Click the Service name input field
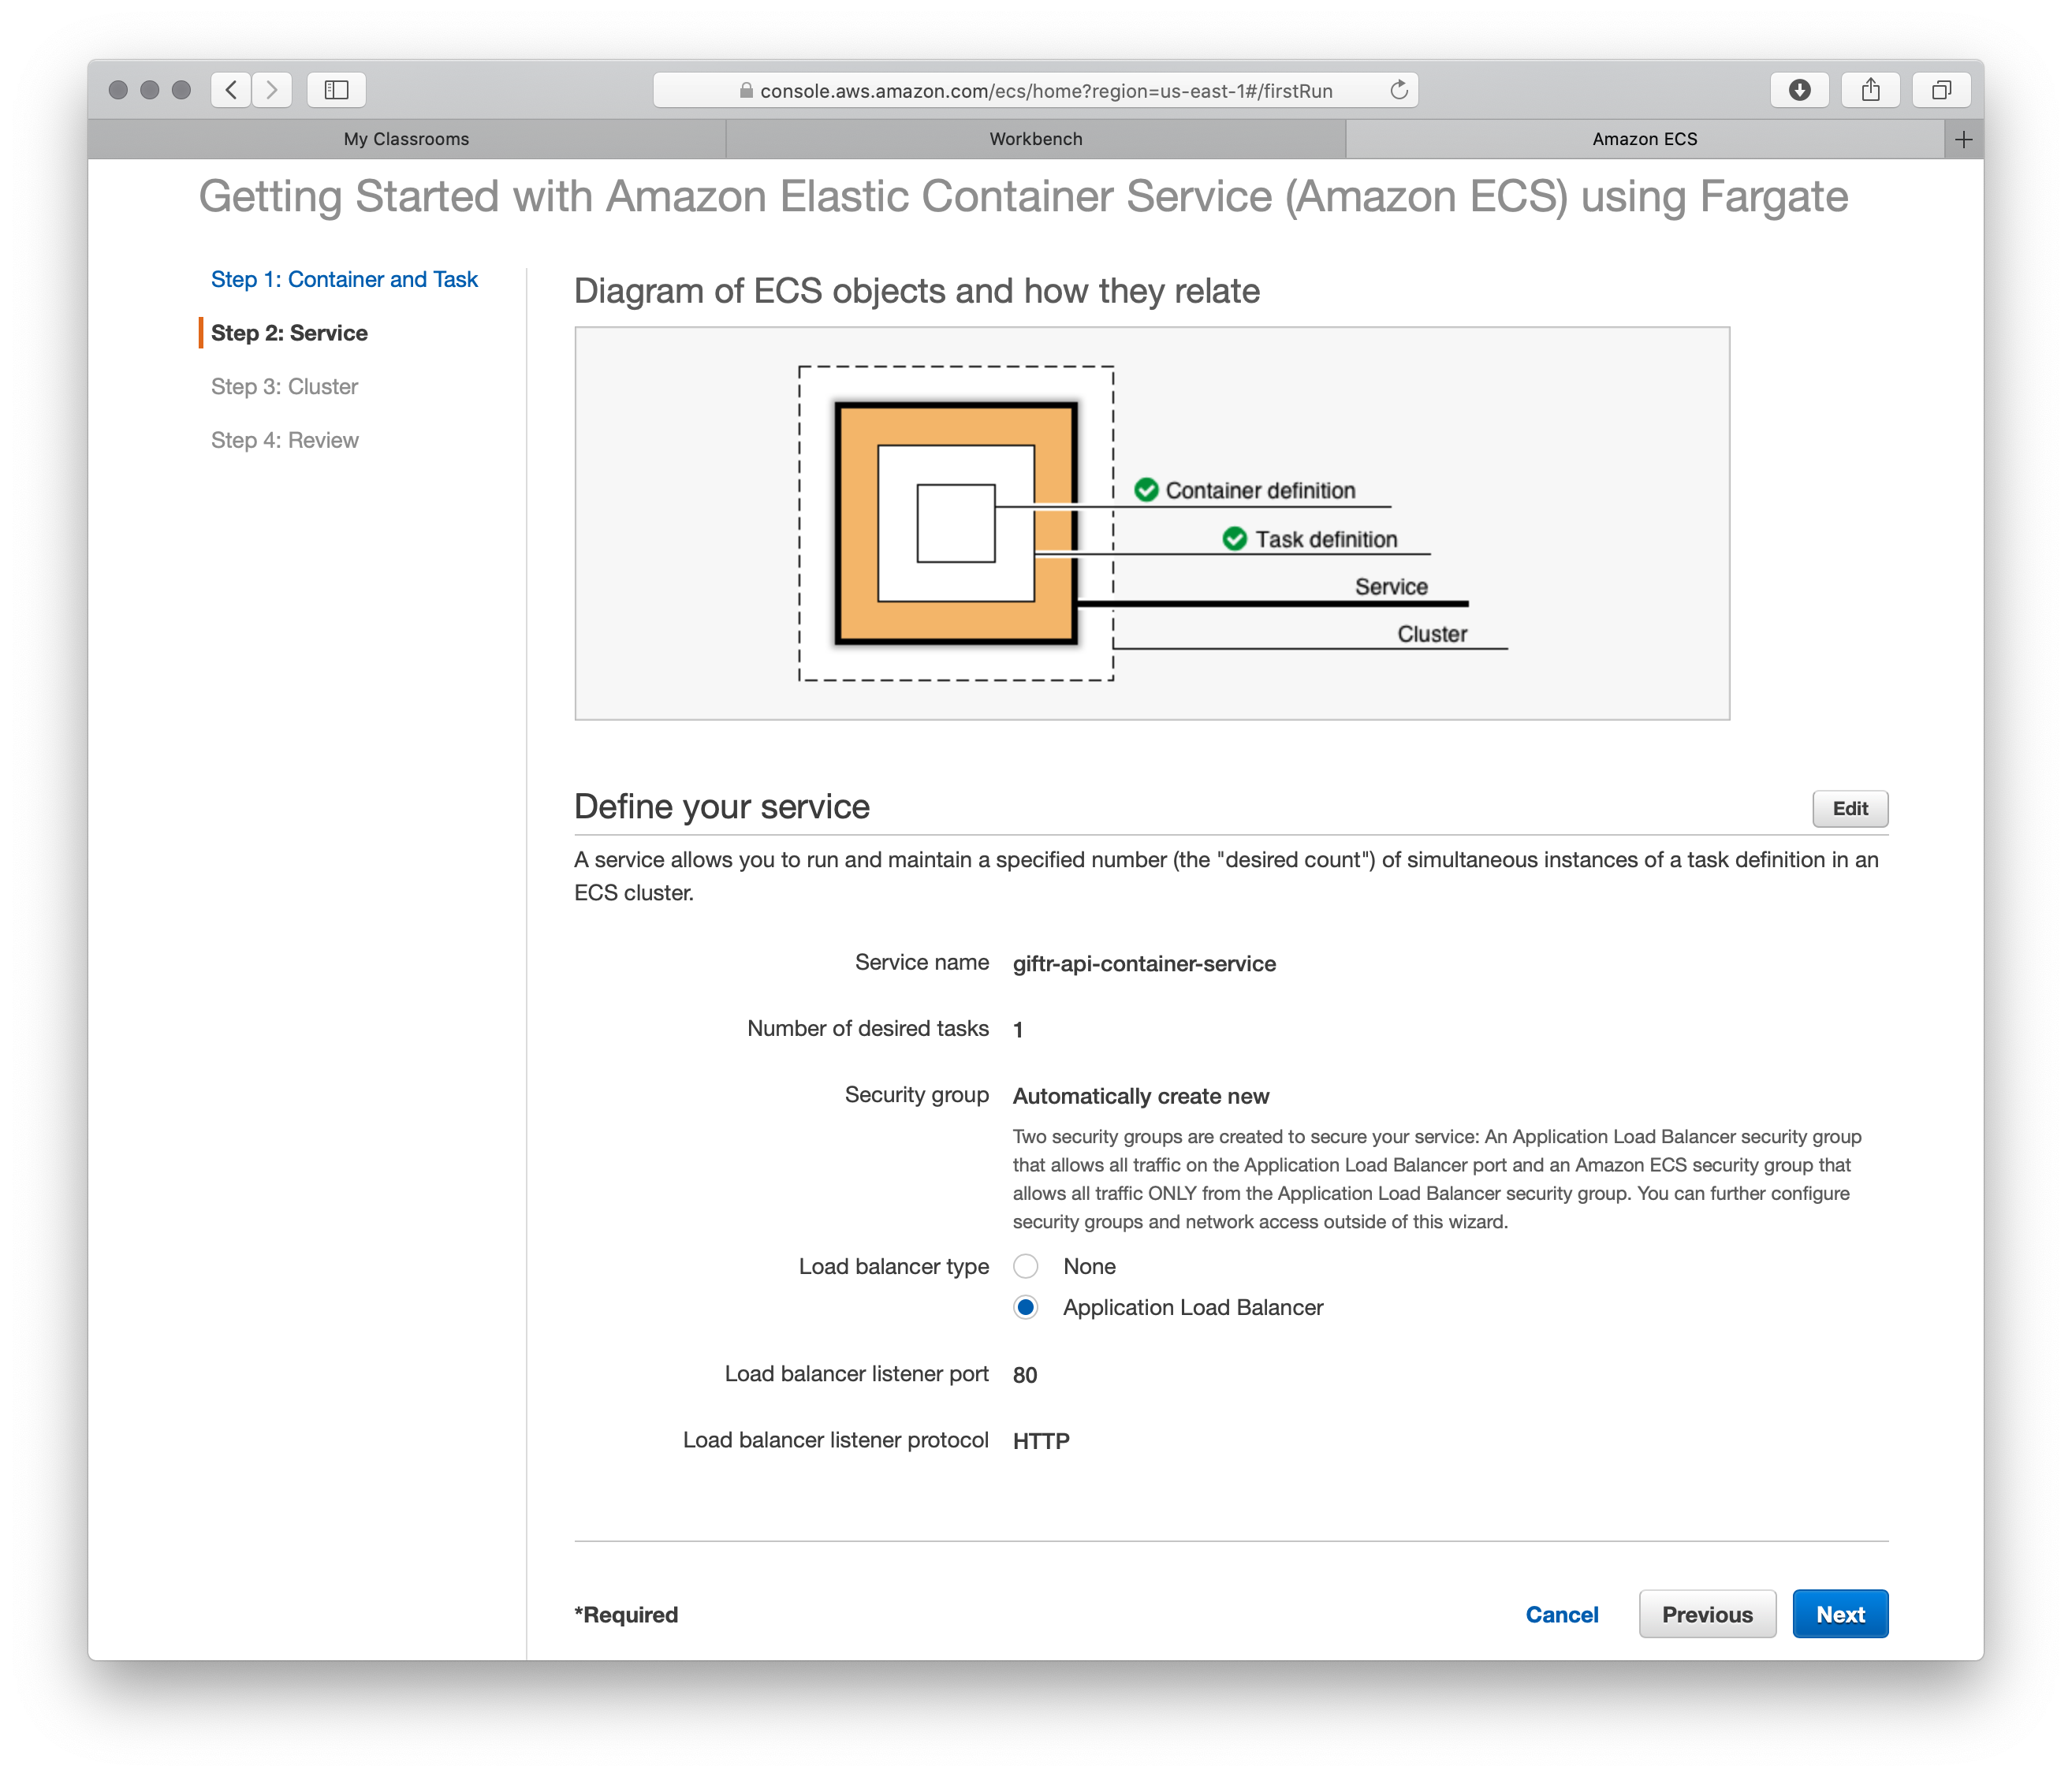Image resolution: width=2072 pixels, height=1777 pixels. [1147, 963]
